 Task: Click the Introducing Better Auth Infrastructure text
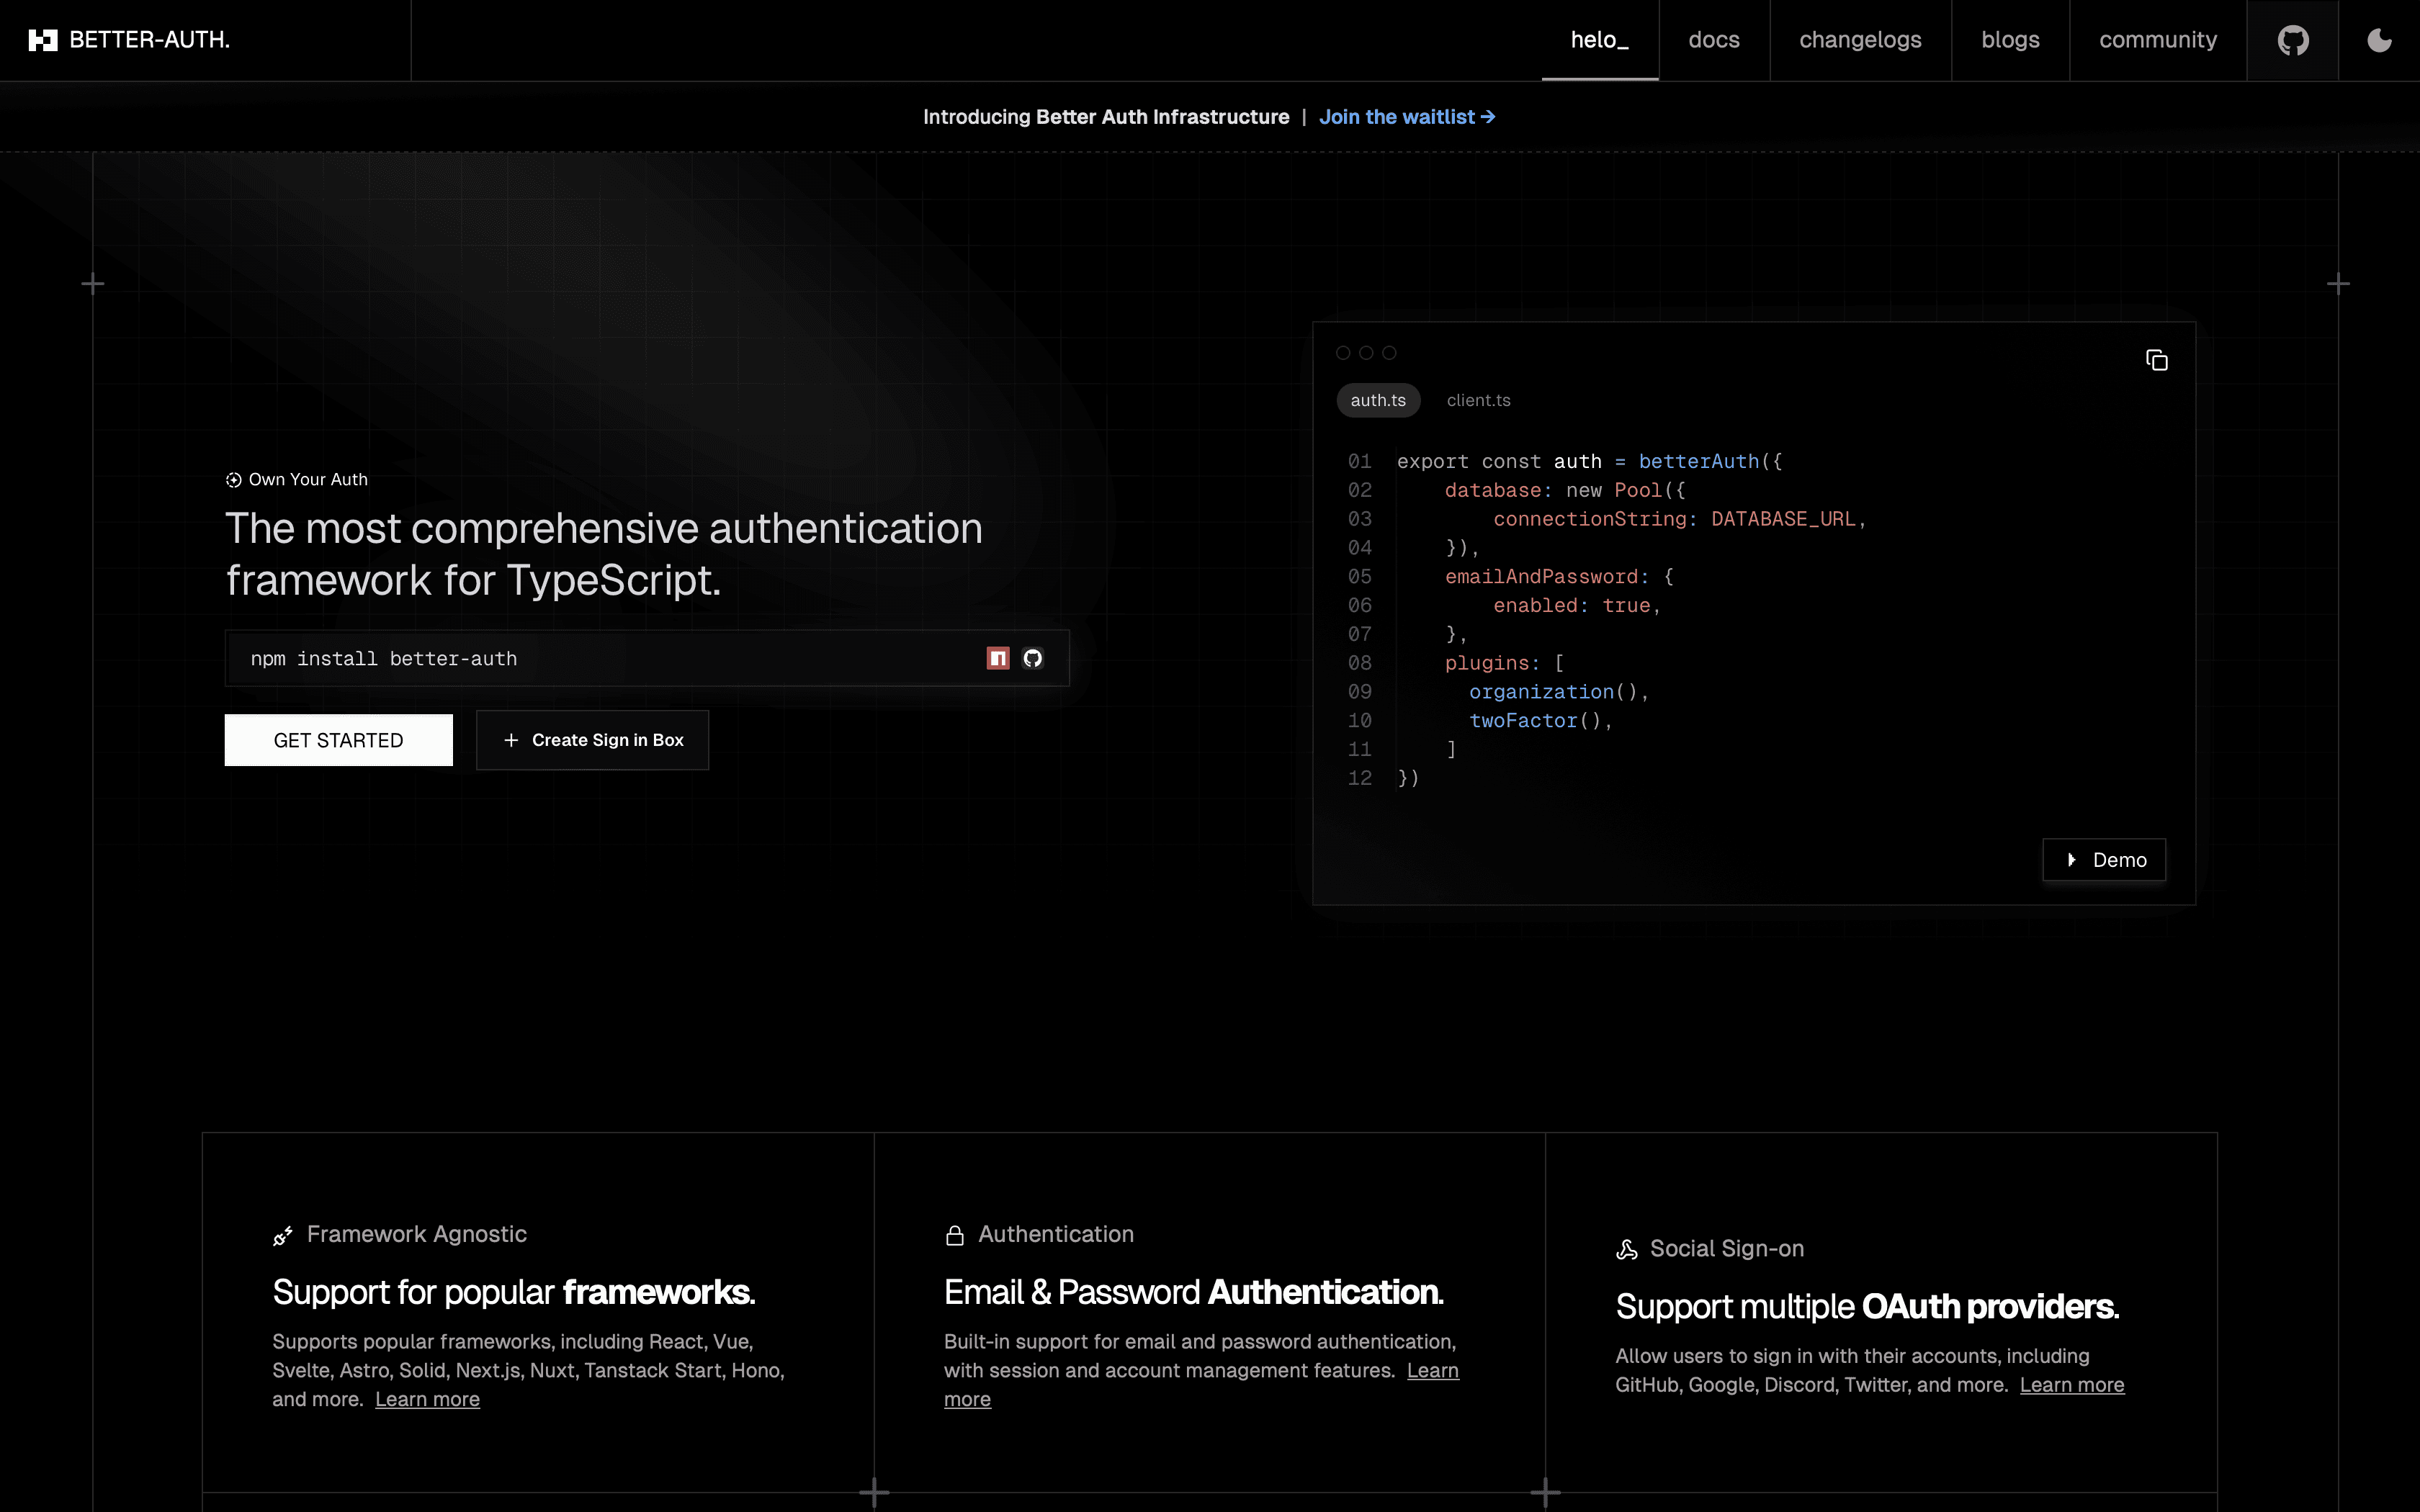[1106, 117]
